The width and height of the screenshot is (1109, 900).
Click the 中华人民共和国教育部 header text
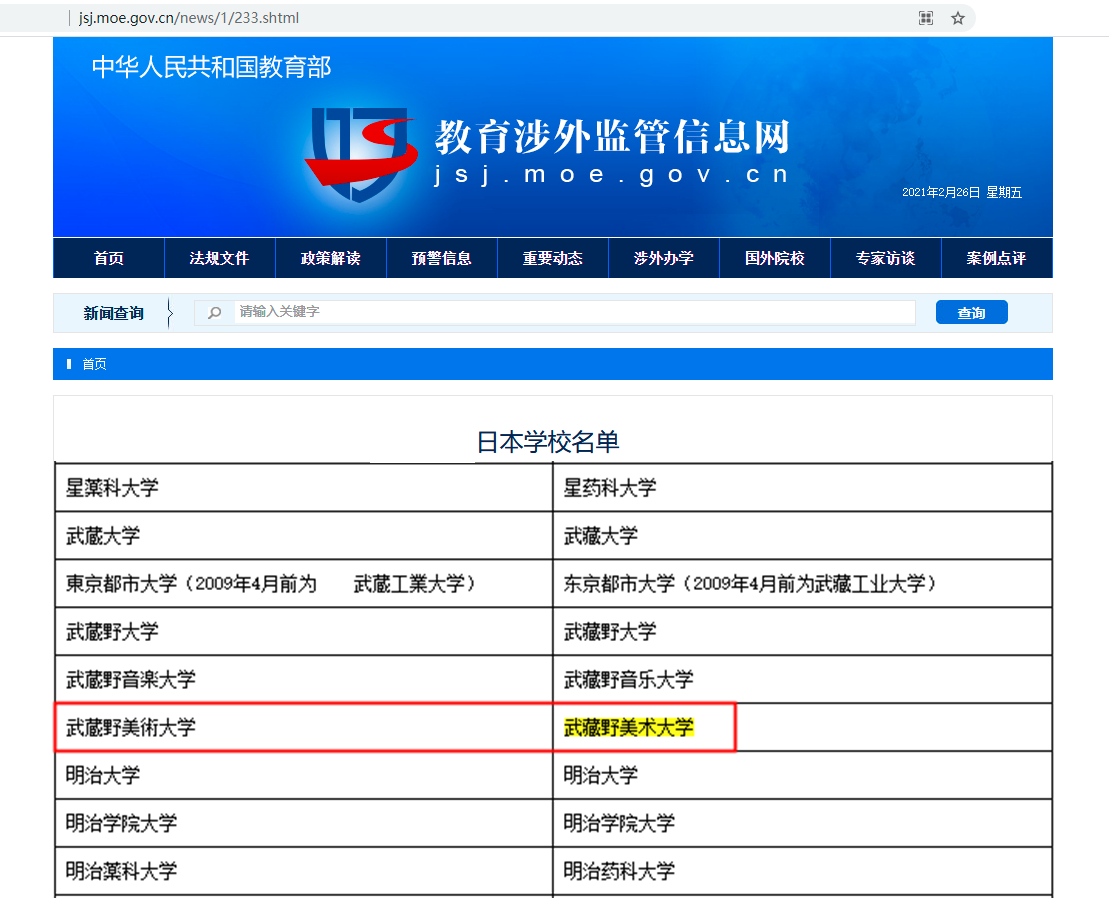[211, 67]
